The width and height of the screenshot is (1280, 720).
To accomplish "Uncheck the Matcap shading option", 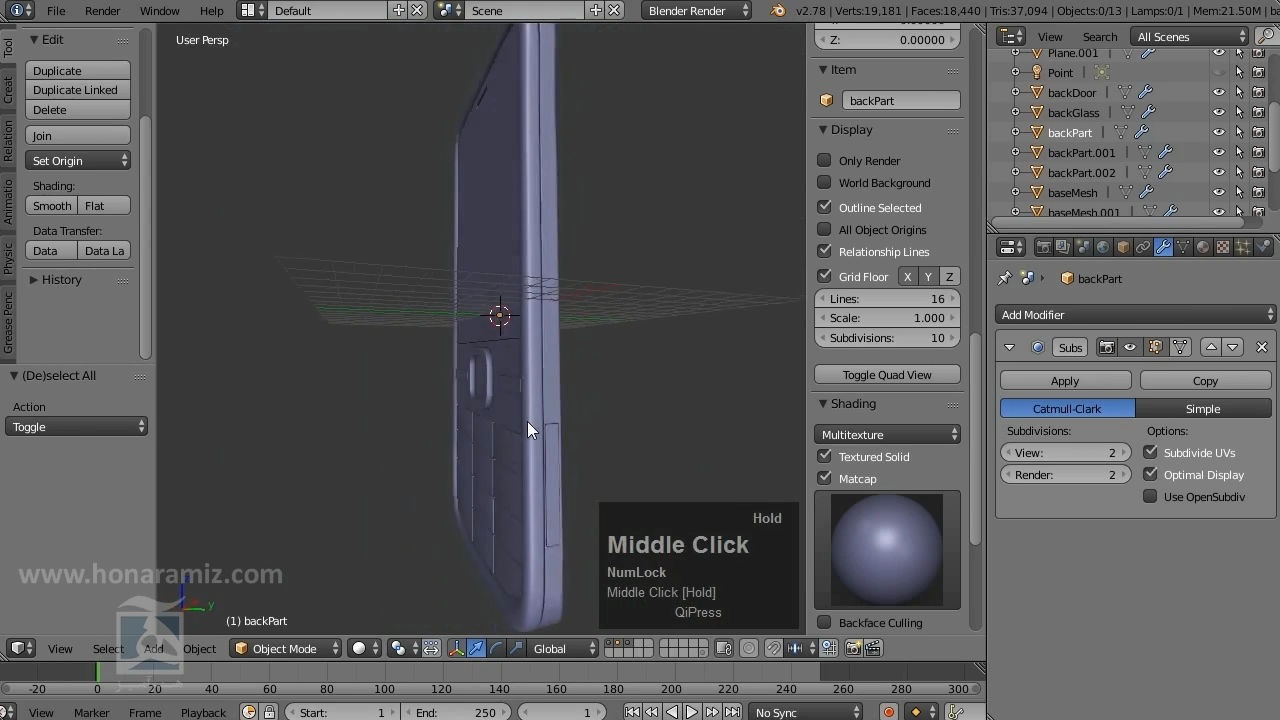I will [x=824, y=478].
